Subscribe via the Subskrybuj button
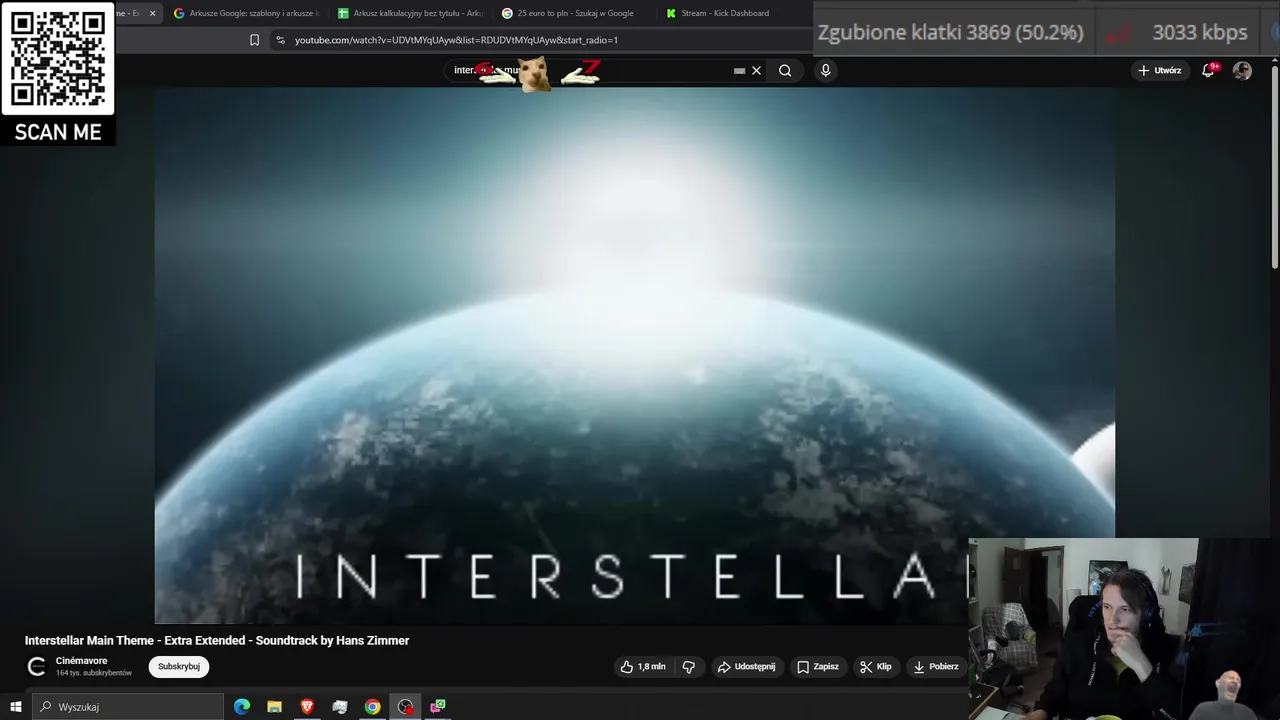1280x720 pixels. tap(179, 667)
